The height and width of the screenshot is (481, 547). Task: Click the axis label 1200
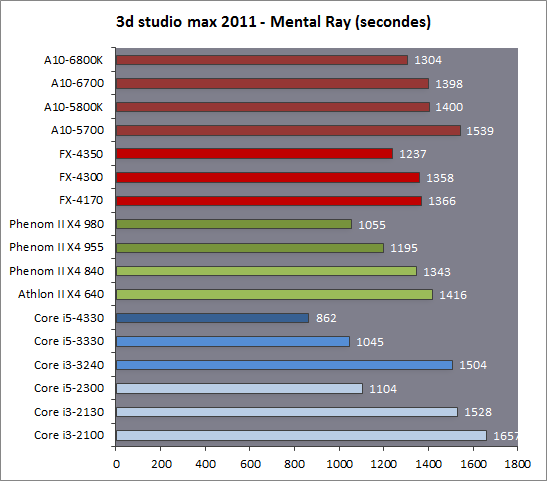click(384, 464)
